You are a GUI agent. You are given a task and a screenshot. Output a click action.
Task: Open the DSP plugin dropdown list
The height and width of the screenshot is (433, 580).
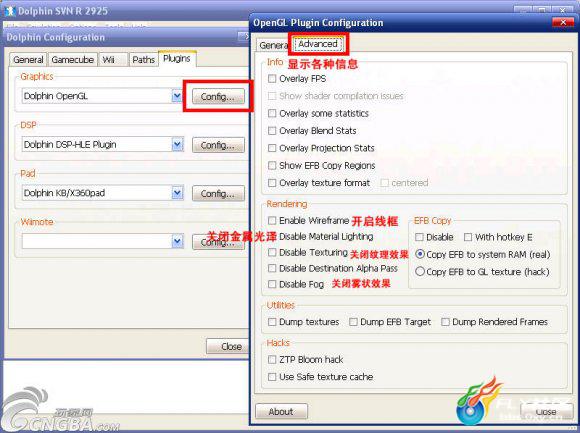pyautogui.click(x=177, y=145)
